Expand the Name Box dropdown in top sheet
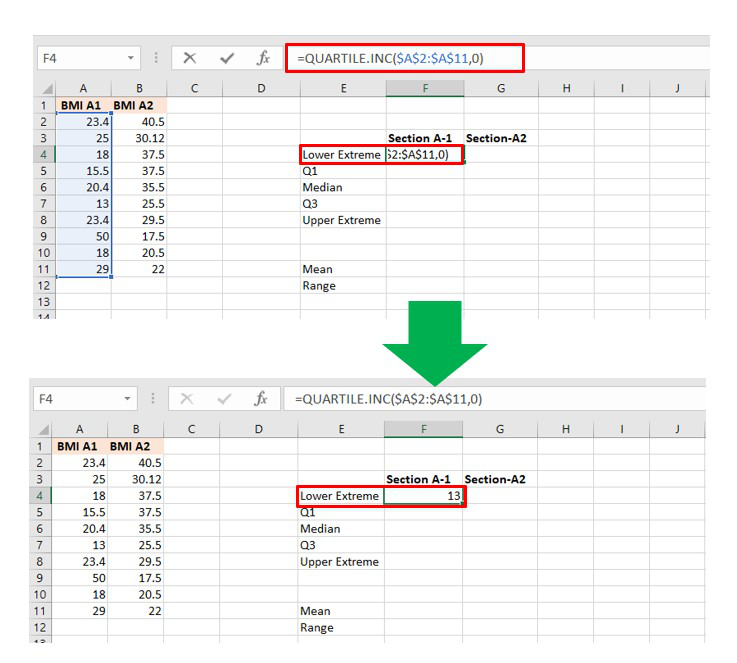737x663 pixels. (x=131, y=58)
